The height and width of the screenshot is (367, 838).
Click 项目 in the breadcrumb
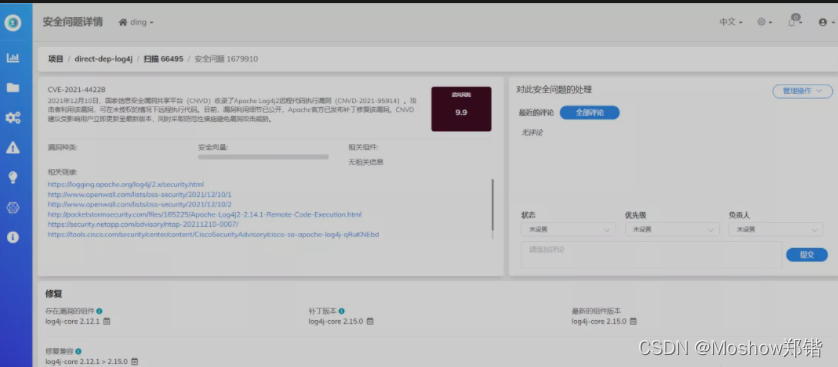point(56,59)
